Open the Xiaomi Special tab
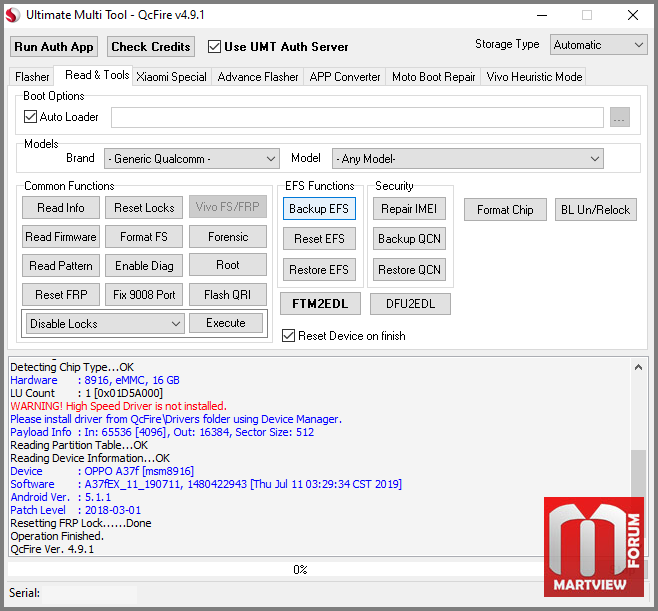The height and width of the screenshot is (611, 658). tap(172, 77)
